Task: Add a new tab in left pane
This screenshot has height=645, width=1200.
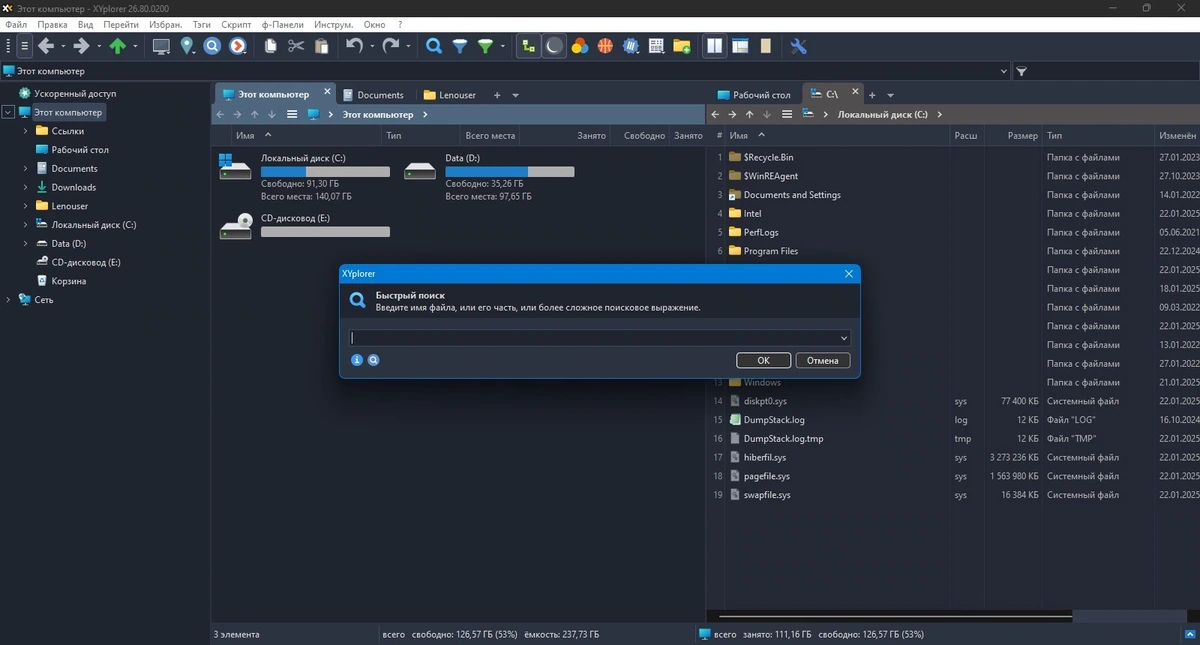Action: 497,95
